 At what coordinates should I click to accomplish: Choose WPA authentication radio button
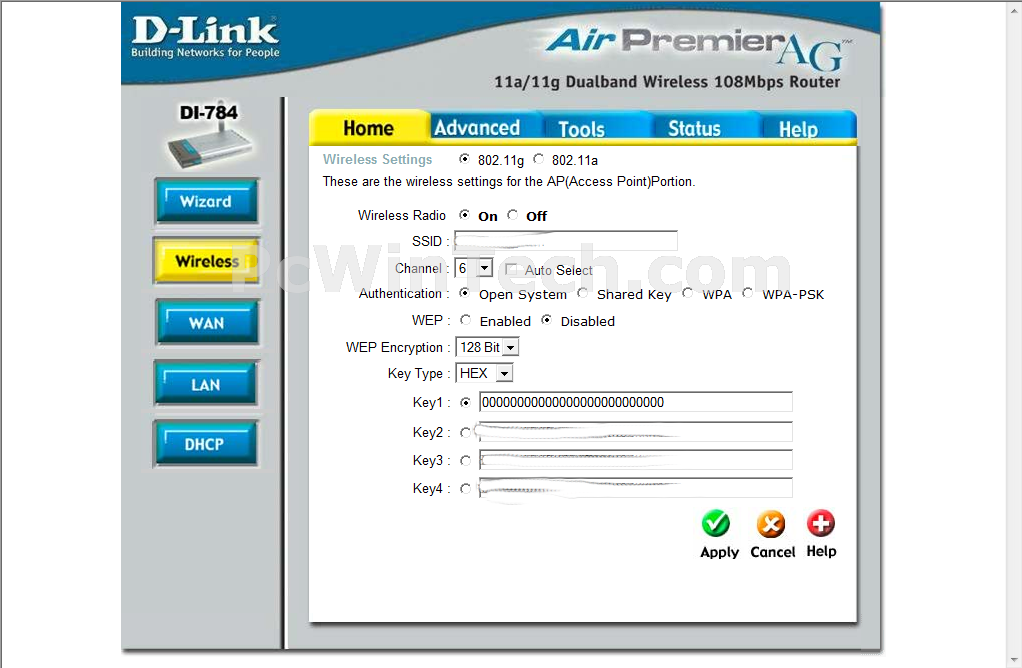tap(688, 293)
